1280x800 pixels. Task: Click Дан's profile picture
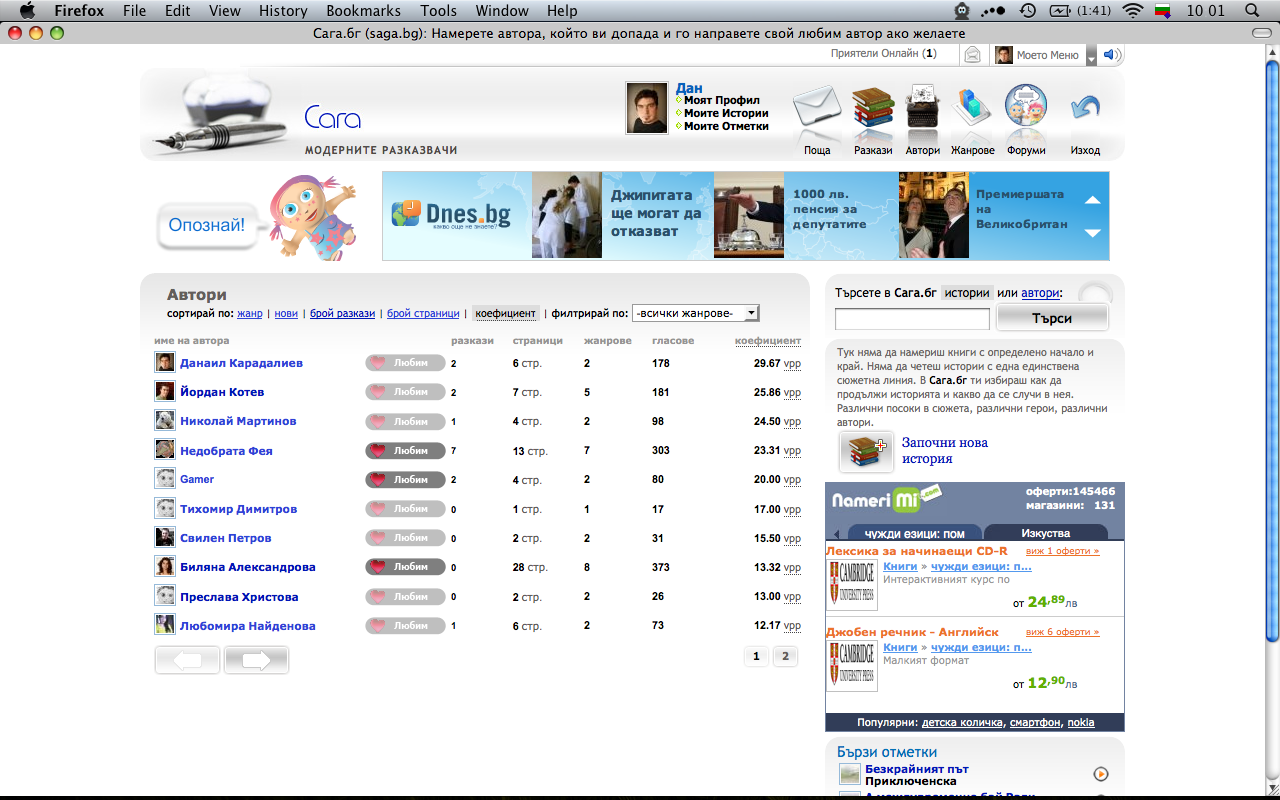pos(647,108)
